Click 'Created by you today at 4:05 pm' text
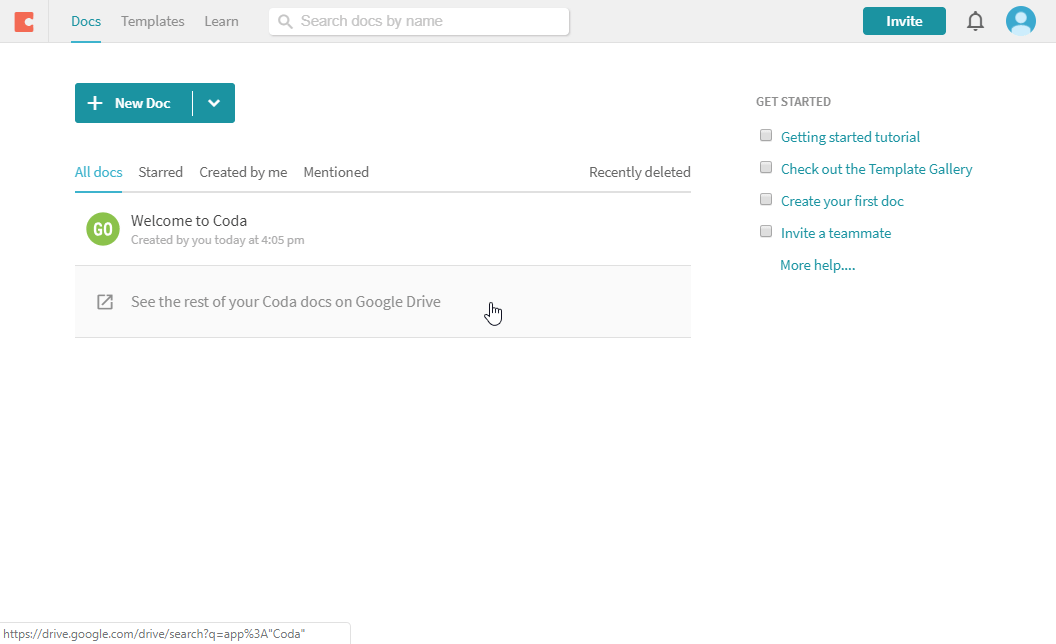1056x644 pixels. 218,240
